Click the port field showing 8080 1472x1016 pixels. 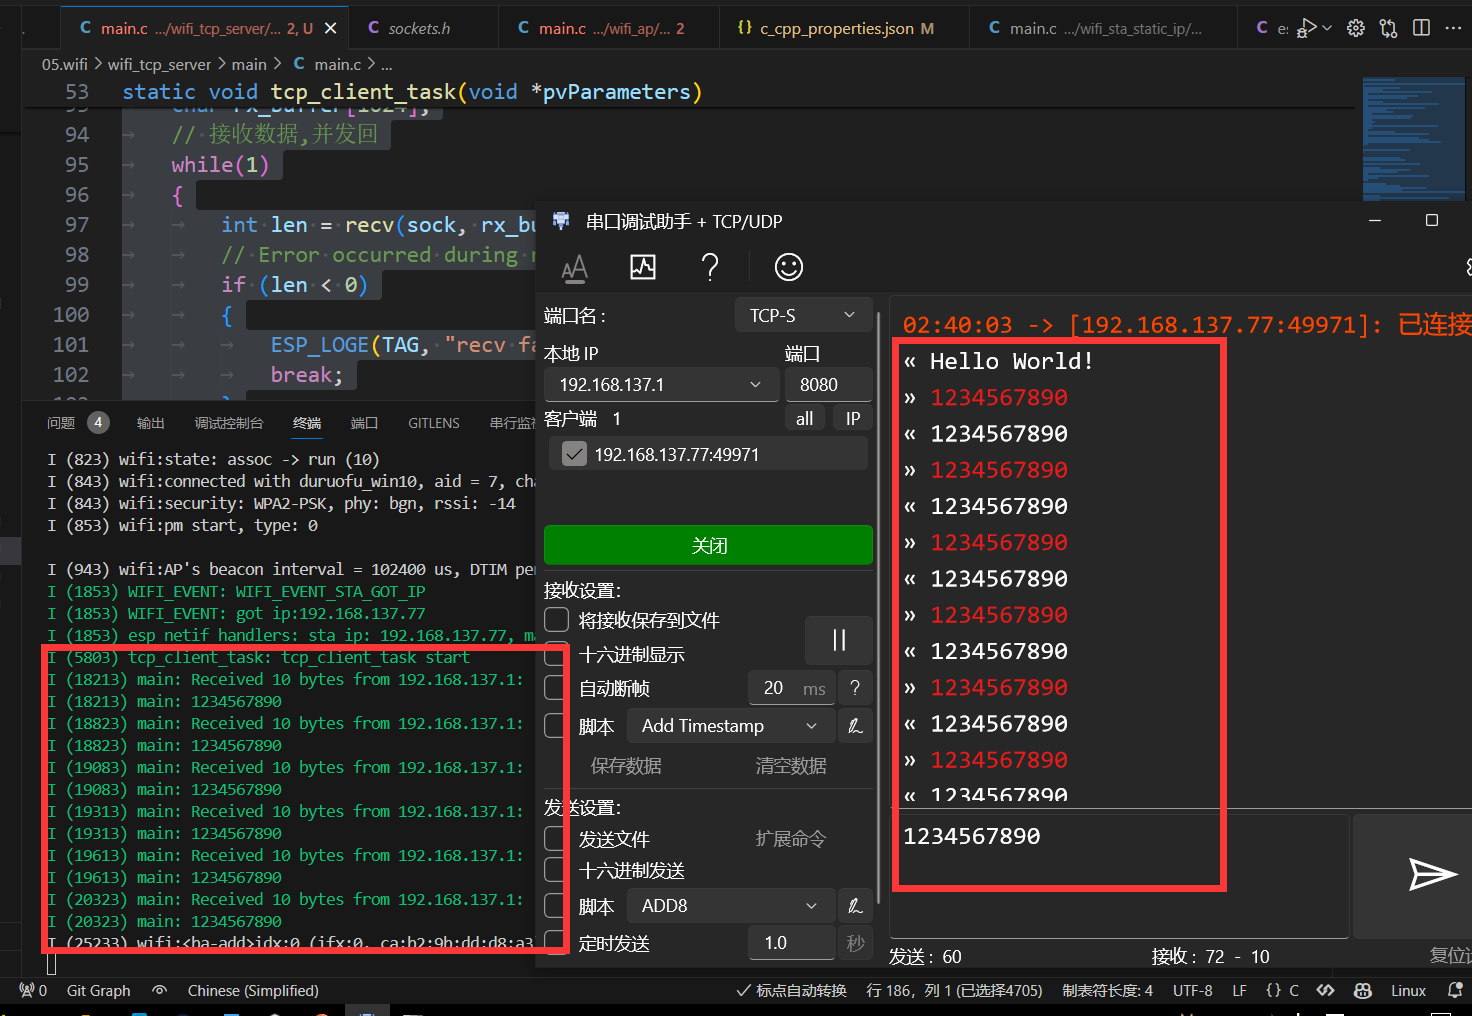(x=826, y=385)
